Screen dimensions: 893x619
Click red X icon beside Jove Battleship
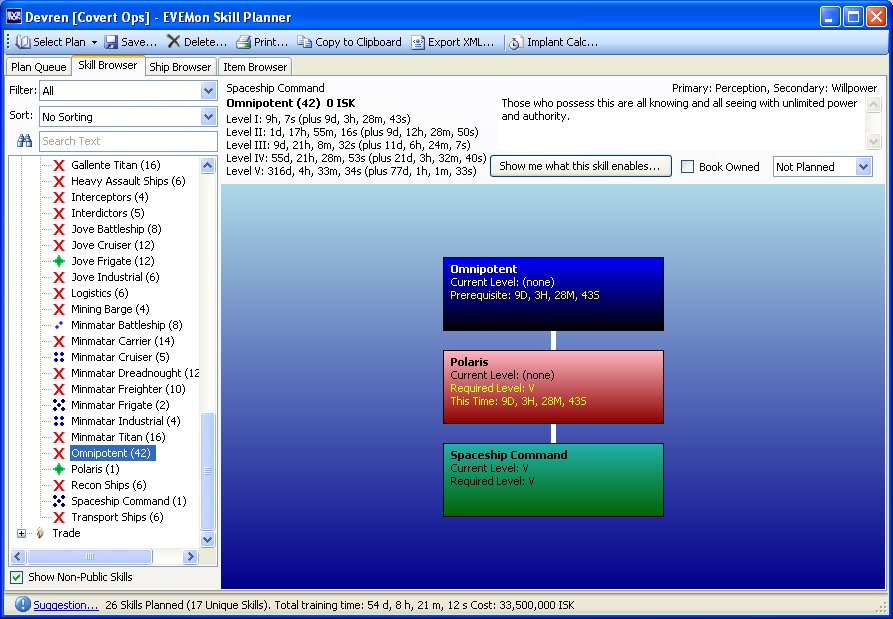click(x=59, y=229)
